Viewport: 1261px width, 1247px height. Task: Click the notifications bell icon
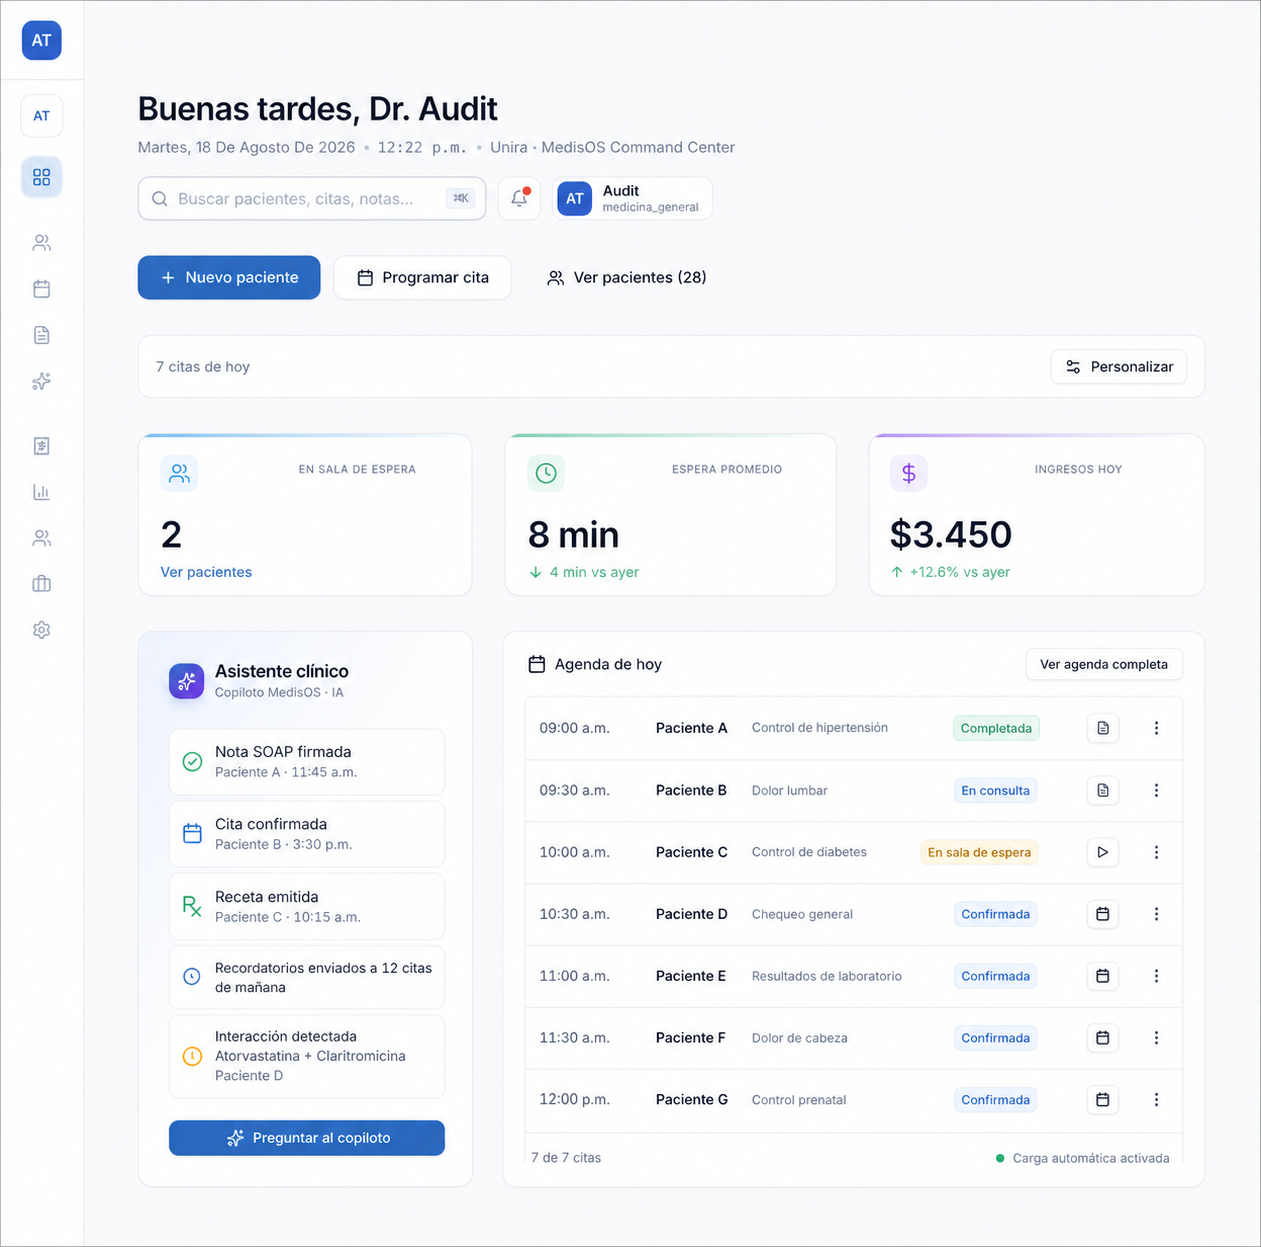[519, 198]
